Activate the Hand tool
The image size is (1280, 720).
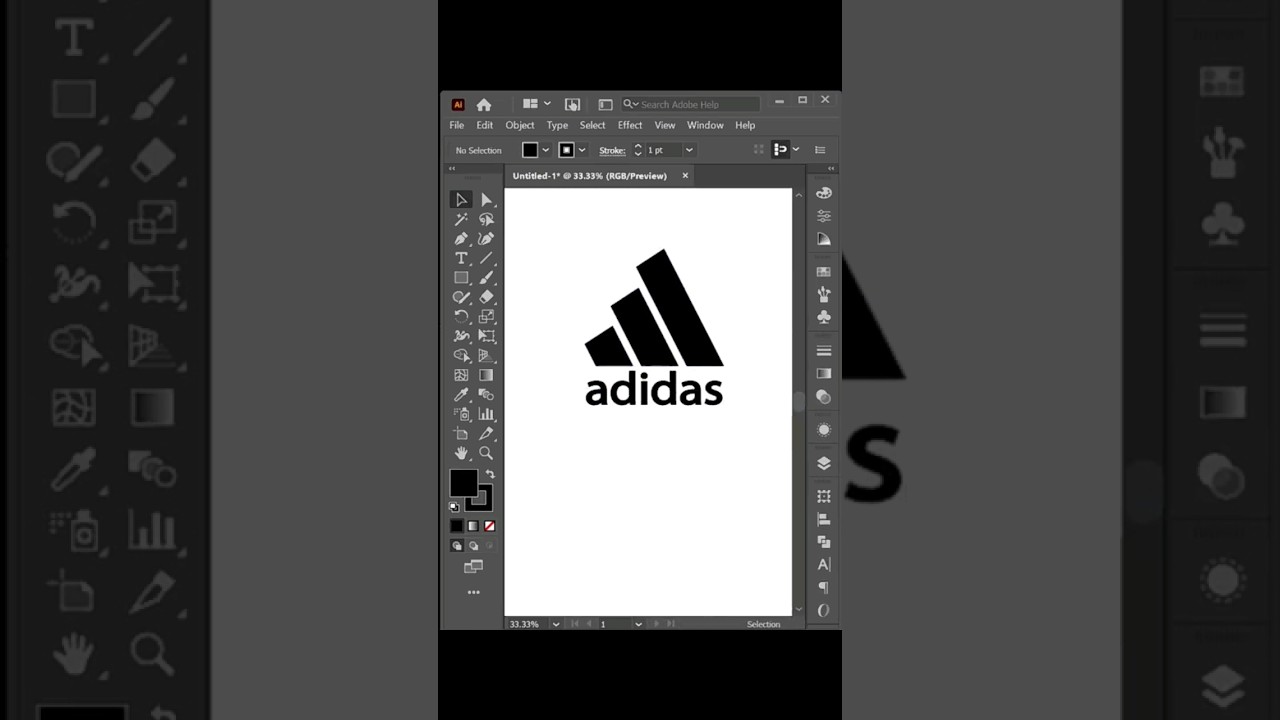pos(461,453)
